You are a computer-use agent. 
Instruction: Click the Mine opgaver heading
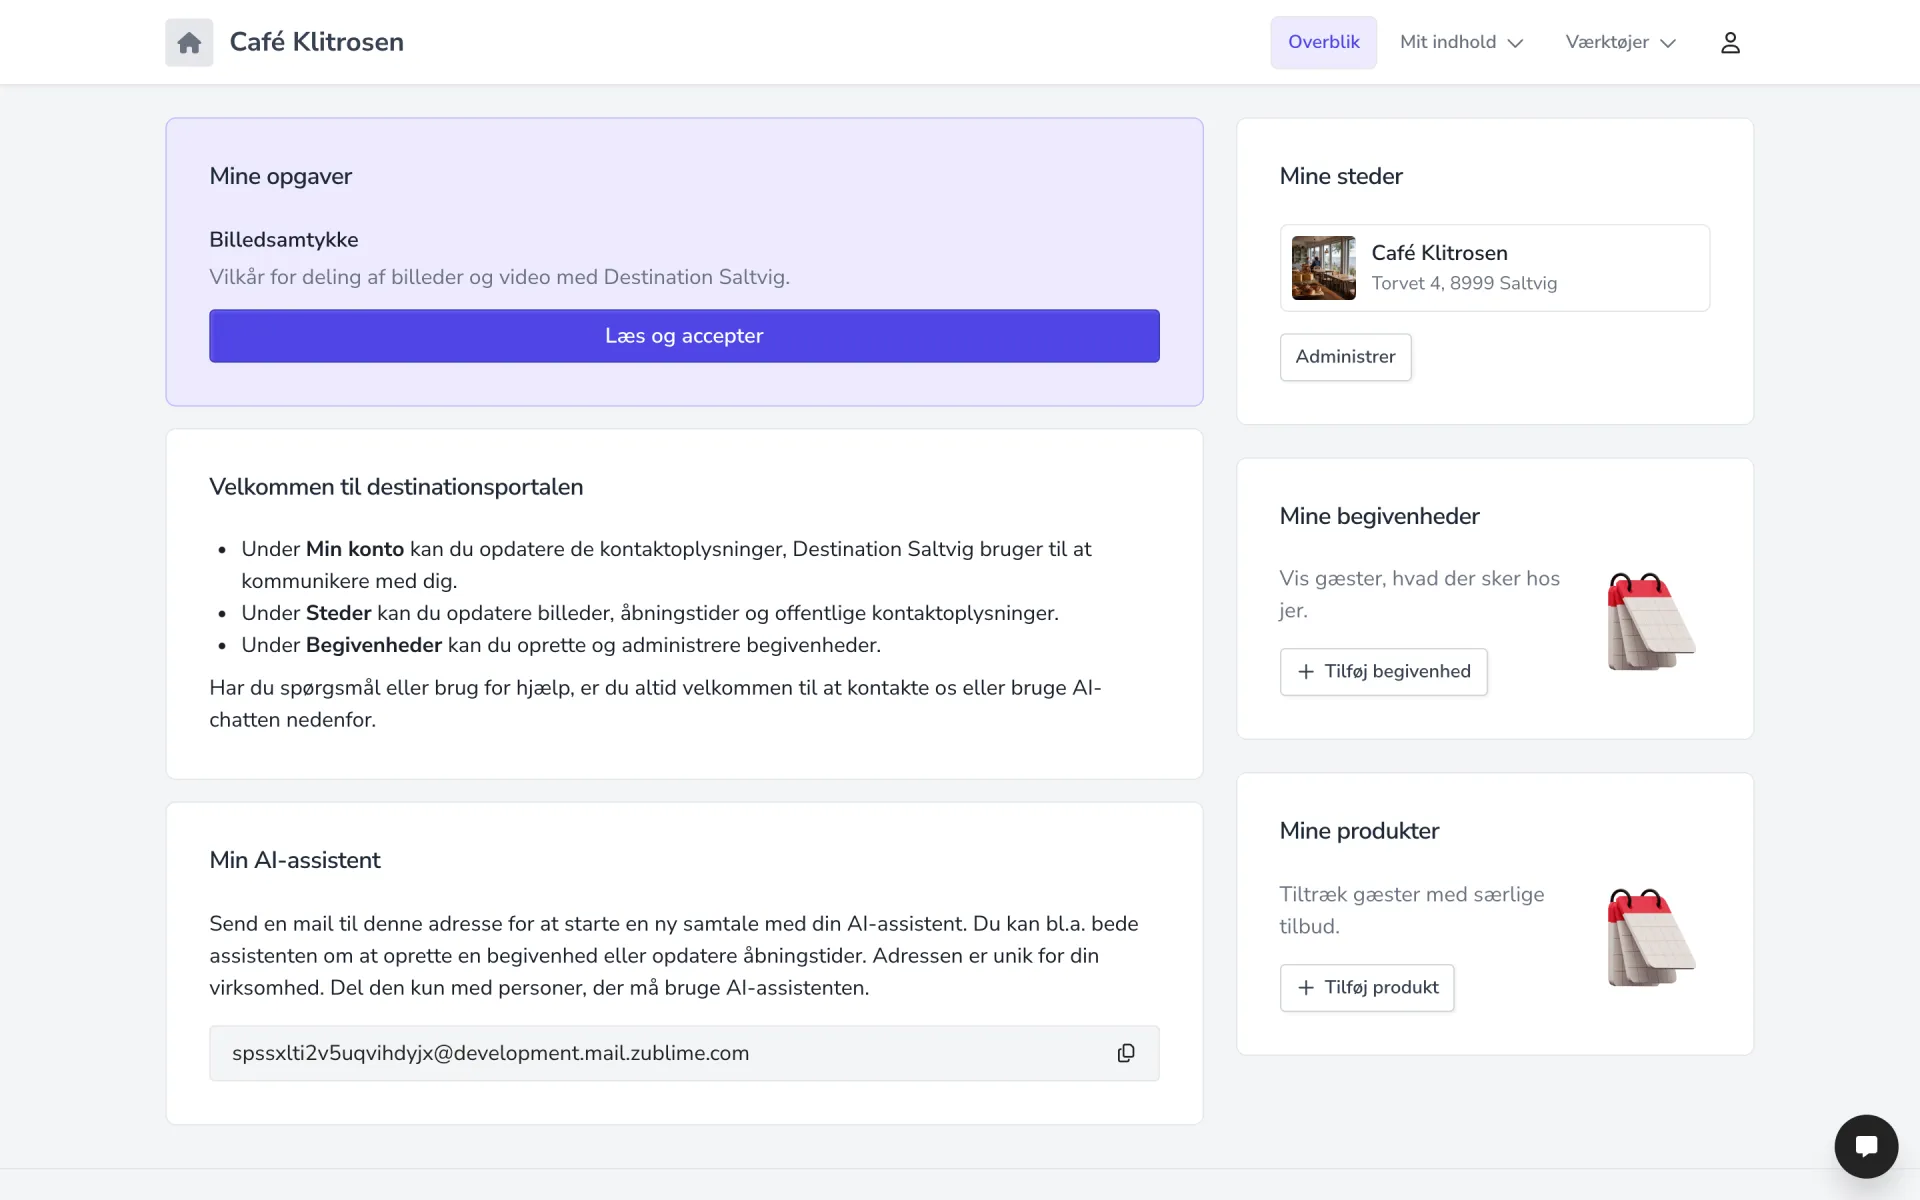pyautogui.click(x=281, y=176)
